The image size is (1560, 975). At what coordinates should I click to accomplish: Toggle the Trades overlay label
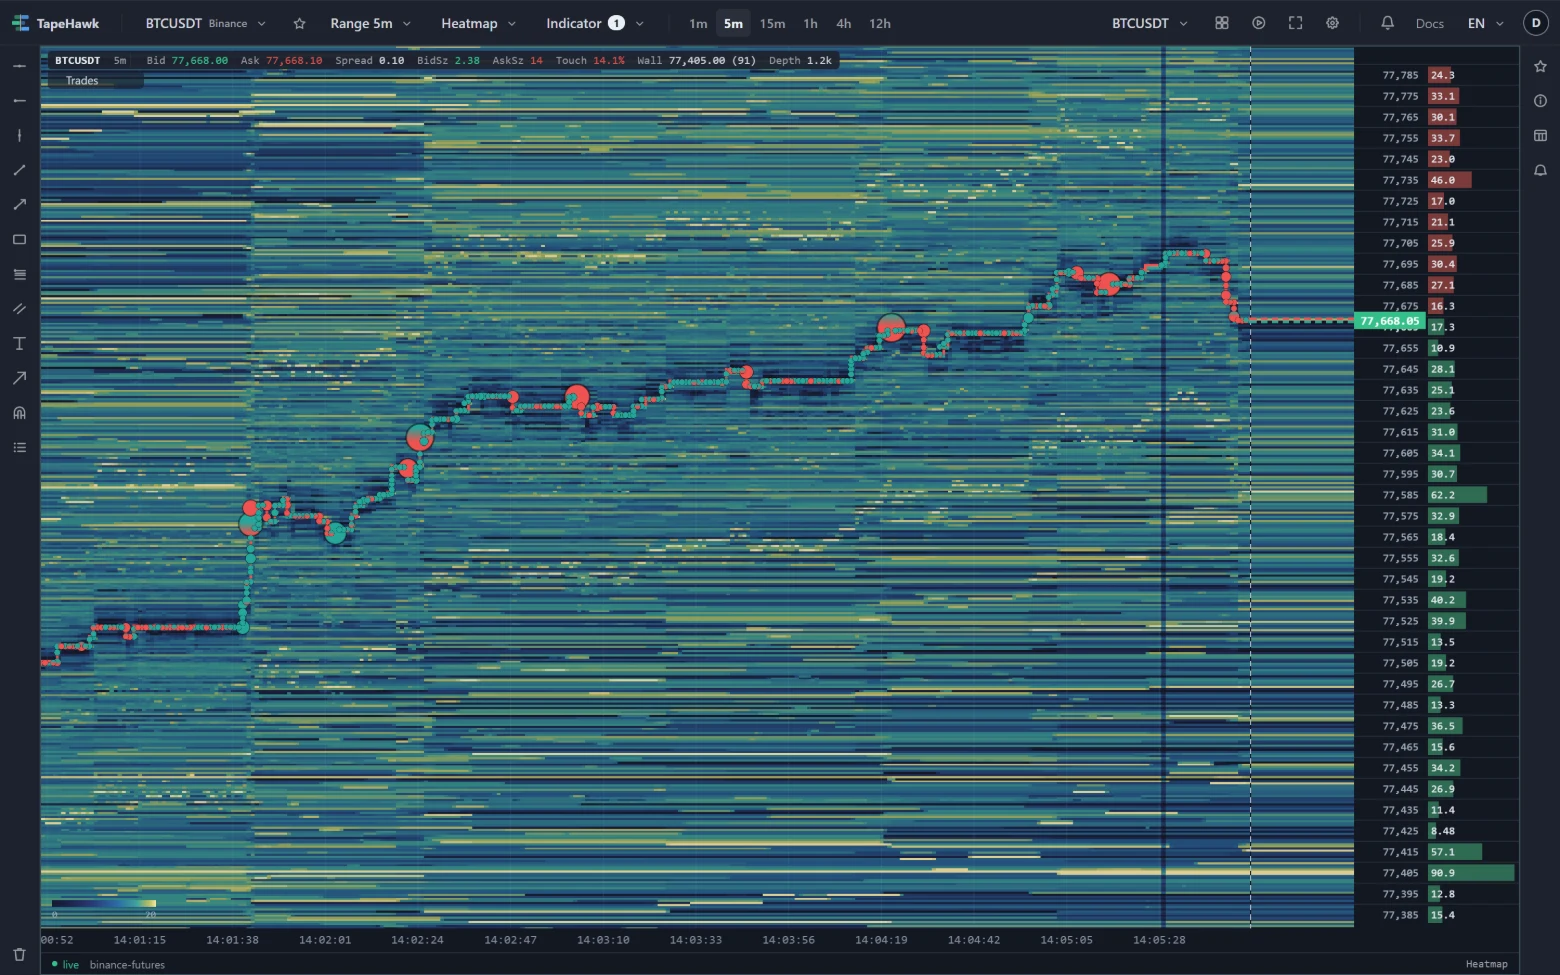[x=82, y=81]
